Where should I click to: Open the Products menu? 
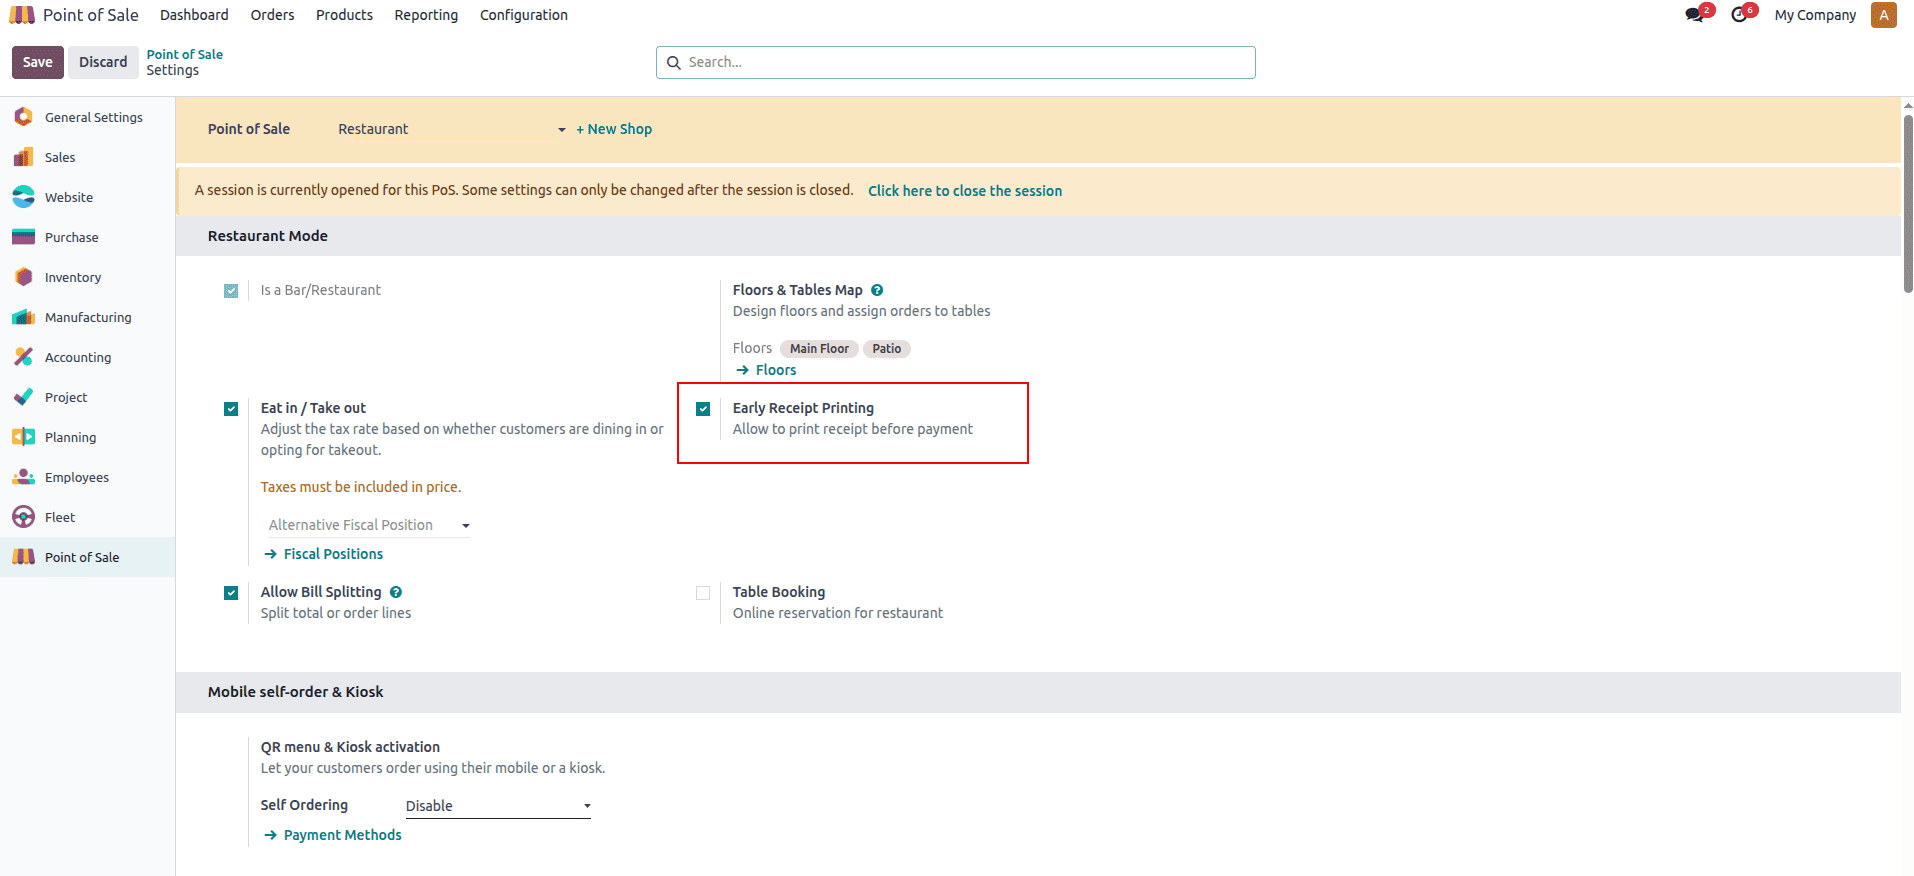344,15
